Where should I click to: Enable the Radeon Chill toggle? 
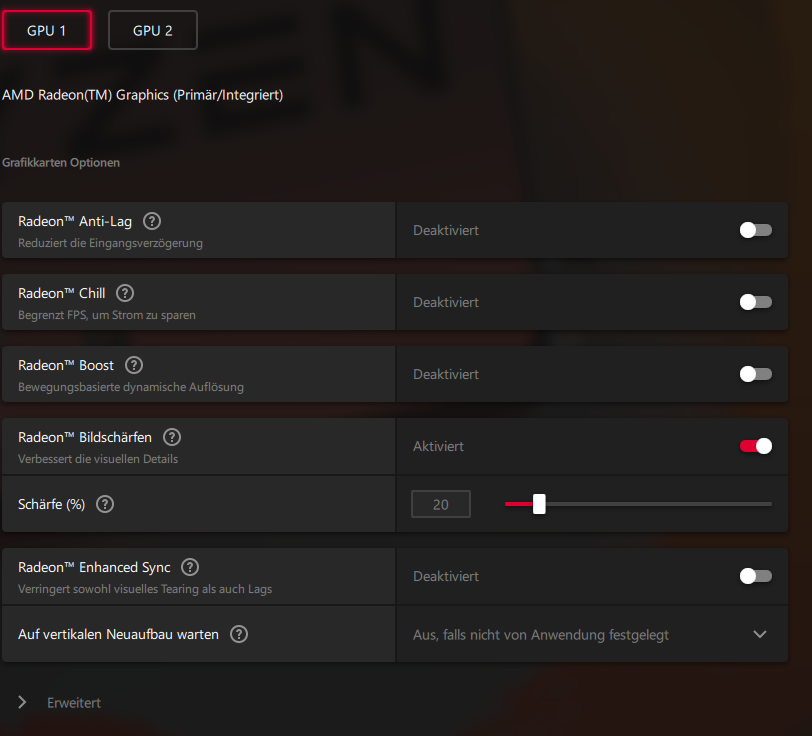point(756,302)
